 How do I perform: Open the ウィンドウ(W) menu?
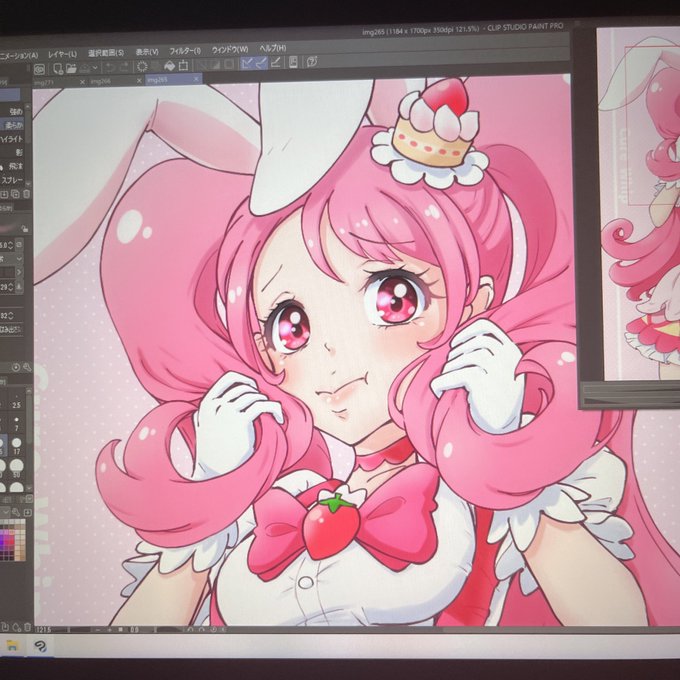tap(230, 49)
